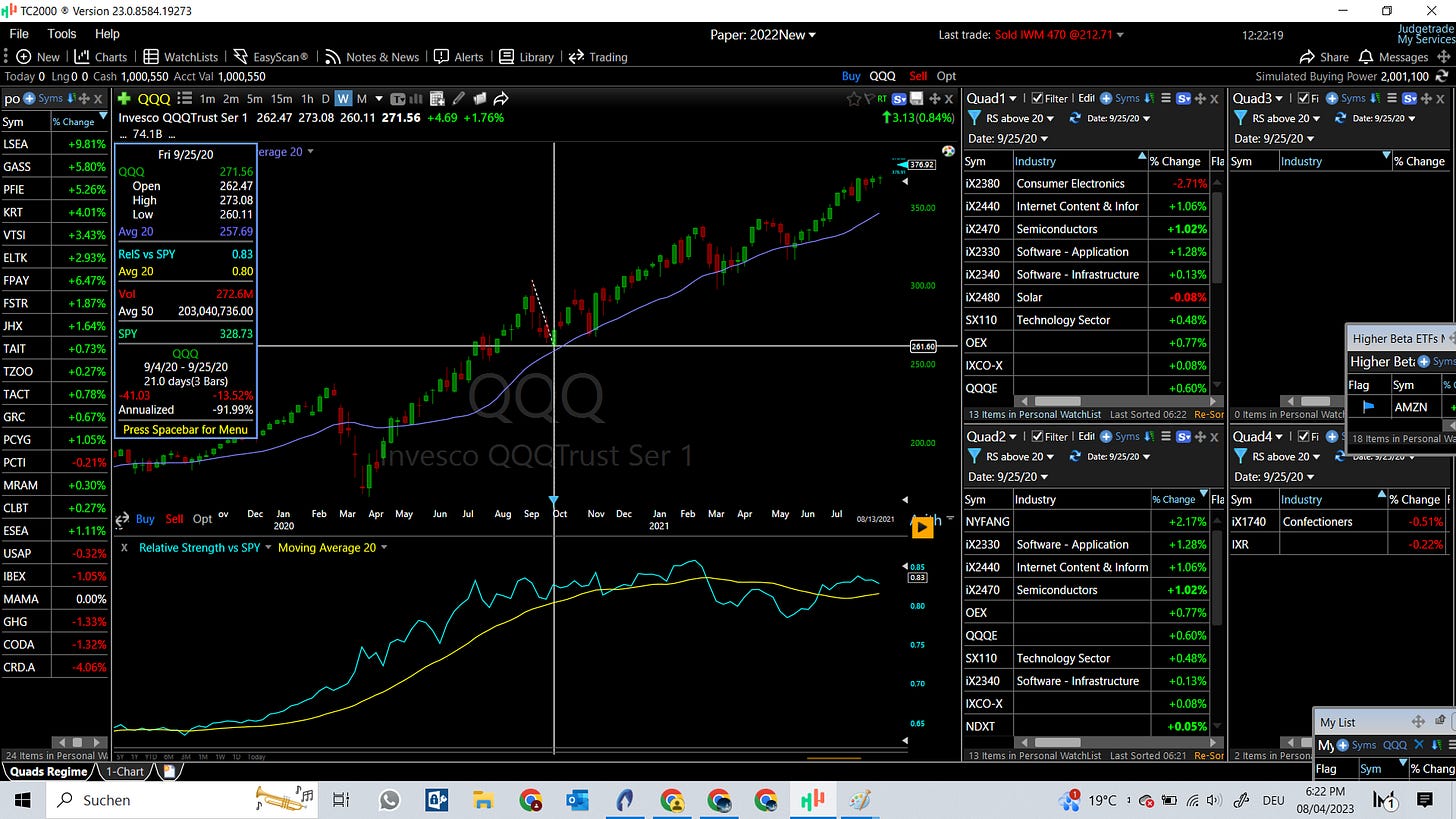Toggle the Quad3 filter checkbox
1456x819 pixels.
1302,98
